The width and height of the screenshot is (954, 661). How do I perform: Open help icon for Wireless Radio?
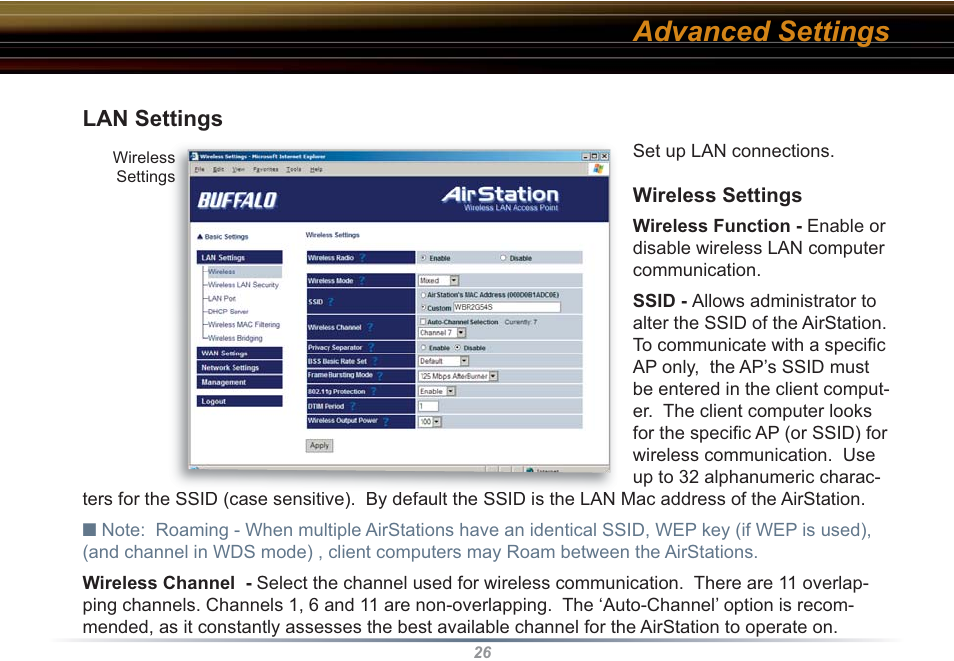362,257
